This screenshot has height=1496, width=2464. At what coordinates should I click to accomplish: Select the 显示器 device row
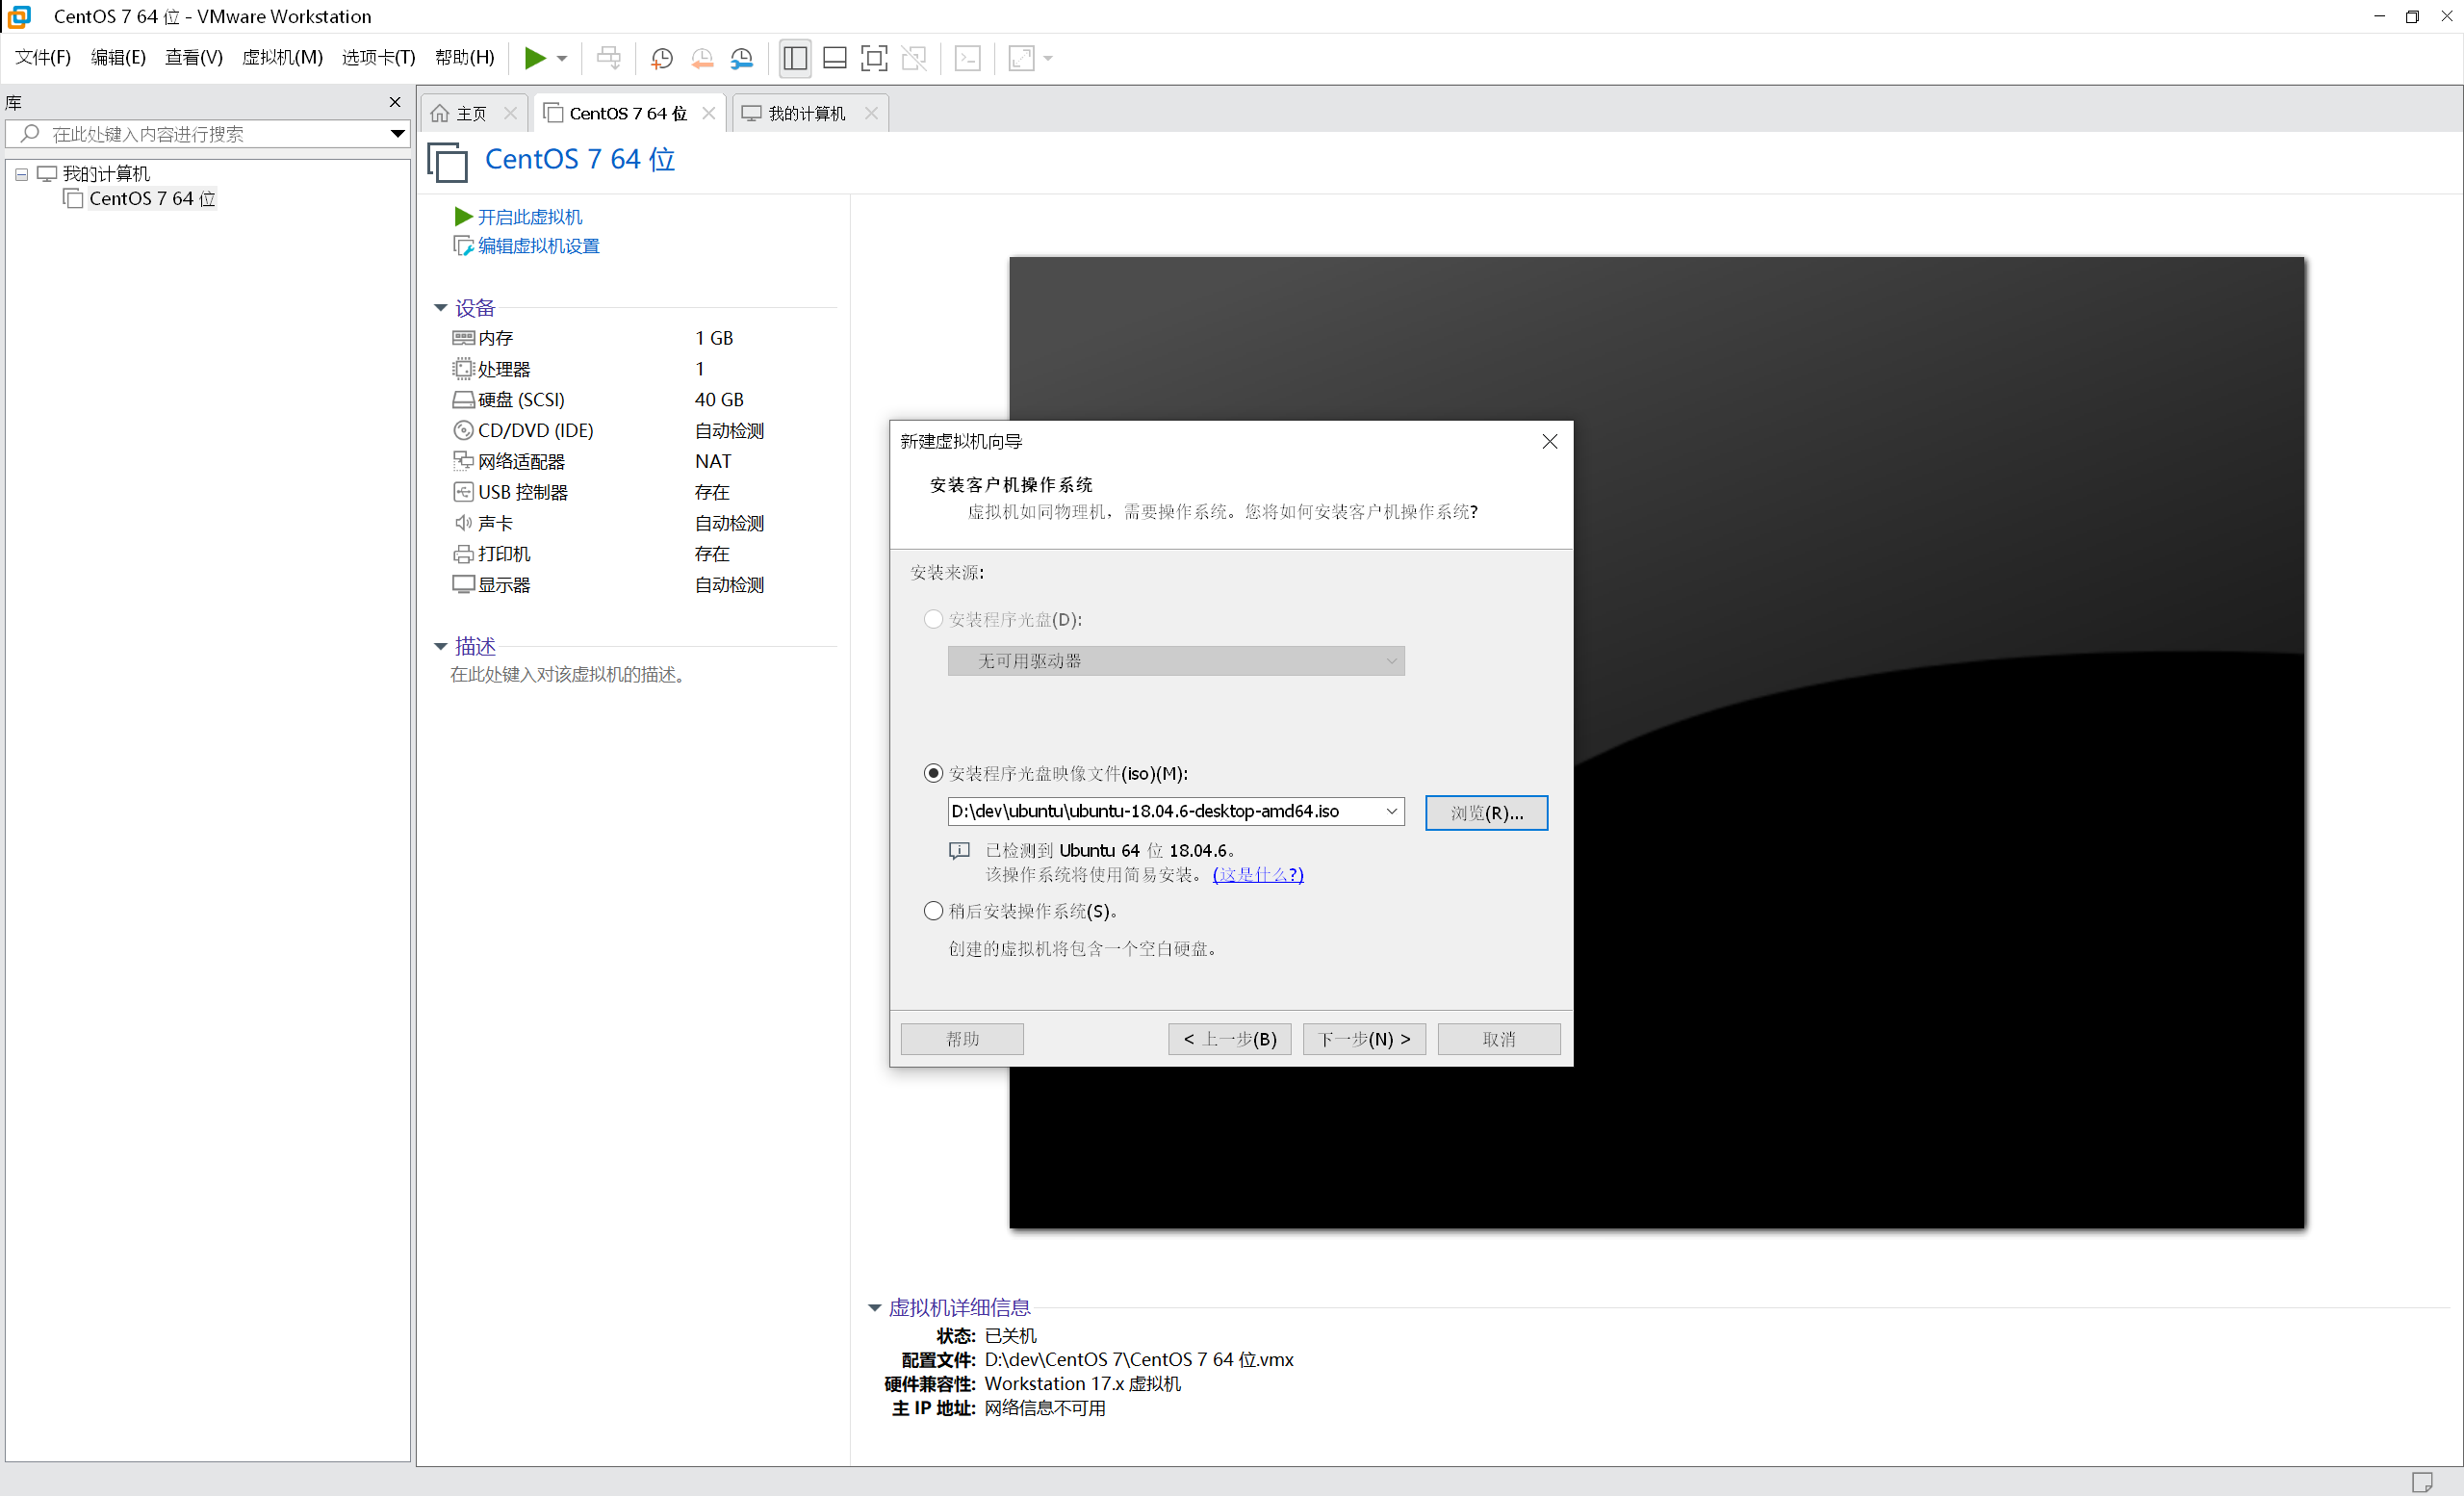[x=642, y=585]
